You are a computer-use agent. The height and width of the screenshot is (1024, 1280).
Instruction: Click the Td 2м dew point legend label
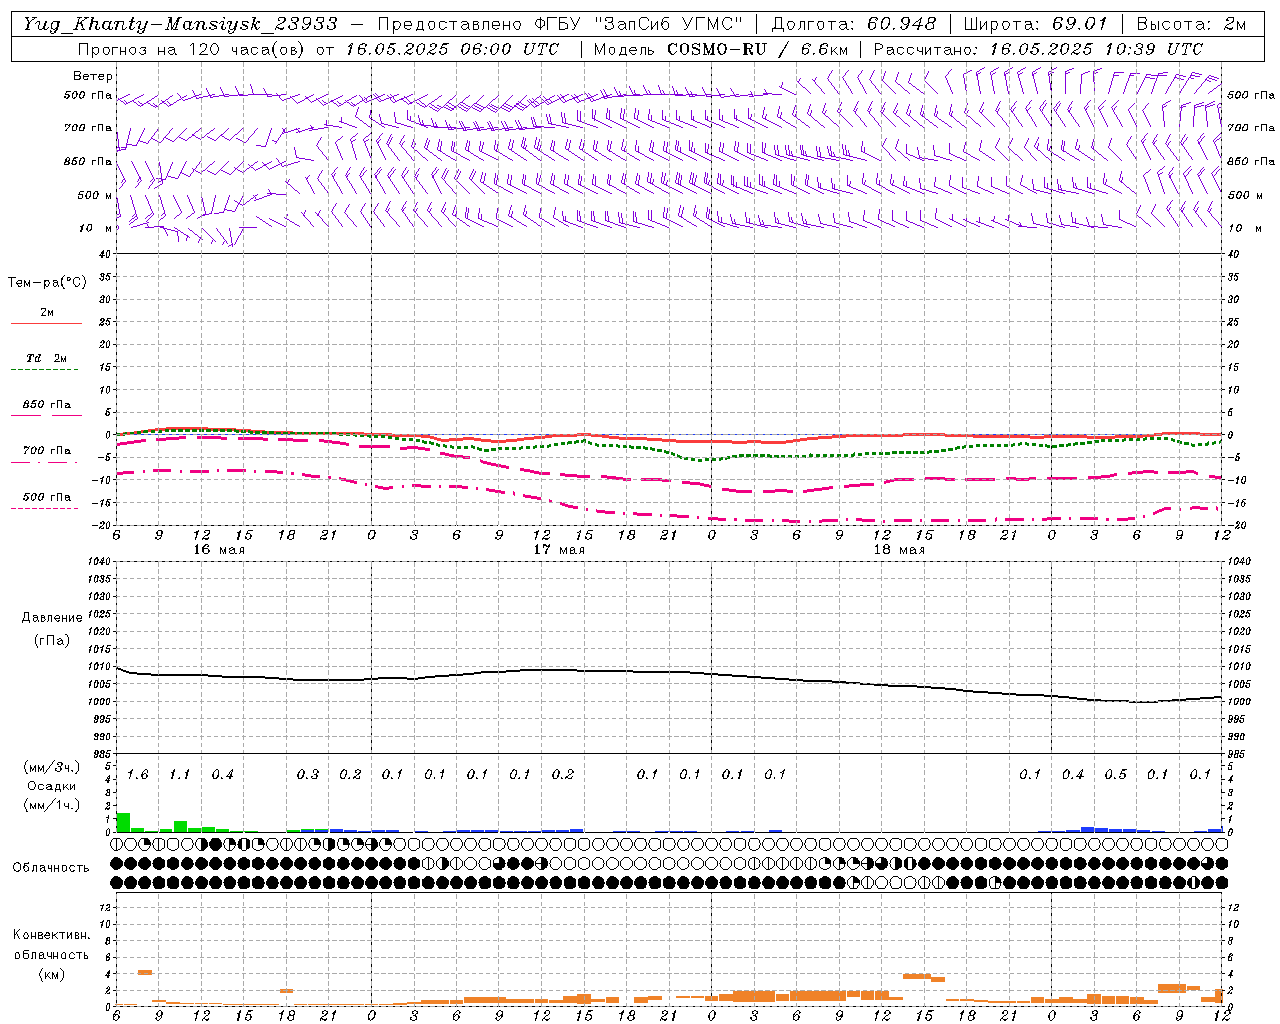tap(47, 358)
